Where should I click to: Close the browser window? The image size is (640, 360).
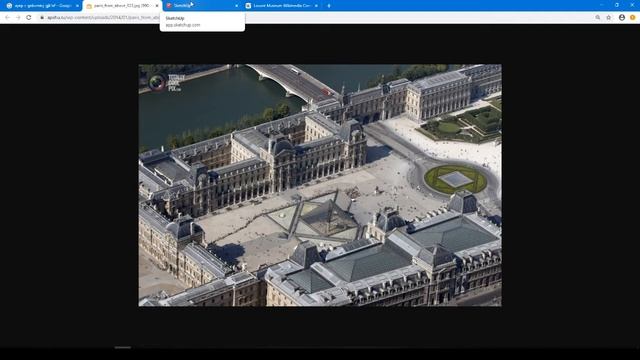point(633,5)
